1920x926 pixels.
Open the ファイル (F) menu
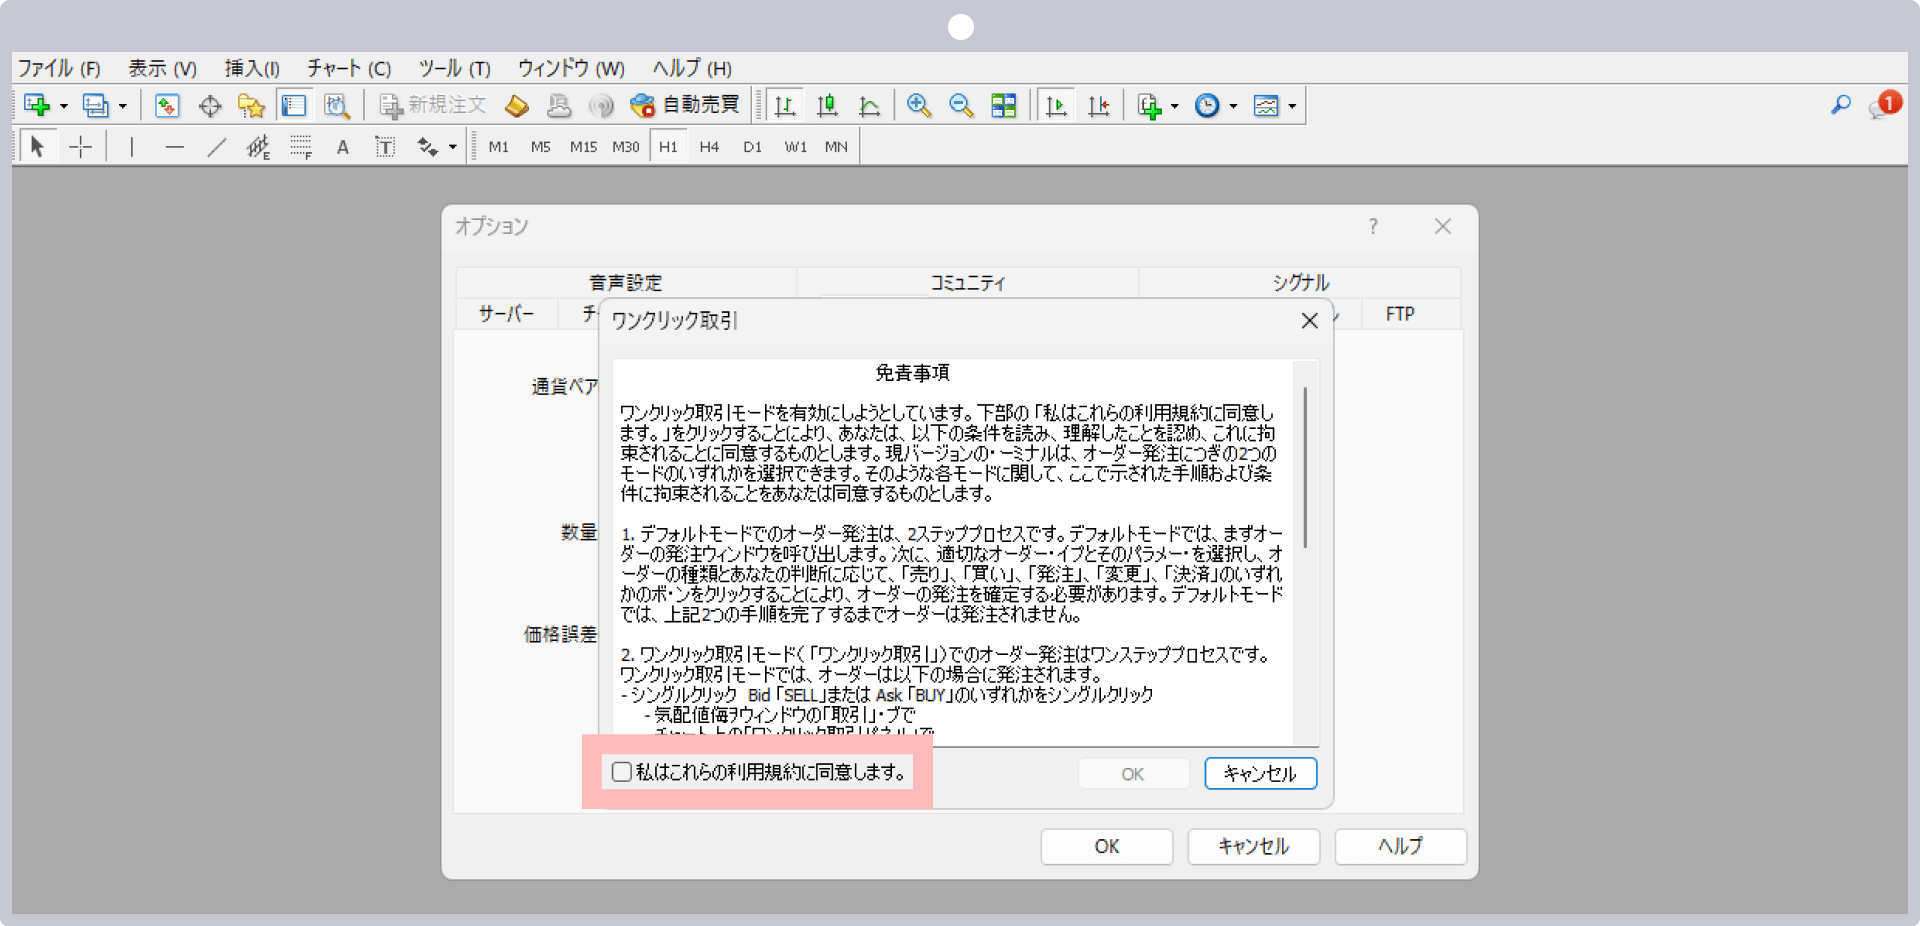59,68
